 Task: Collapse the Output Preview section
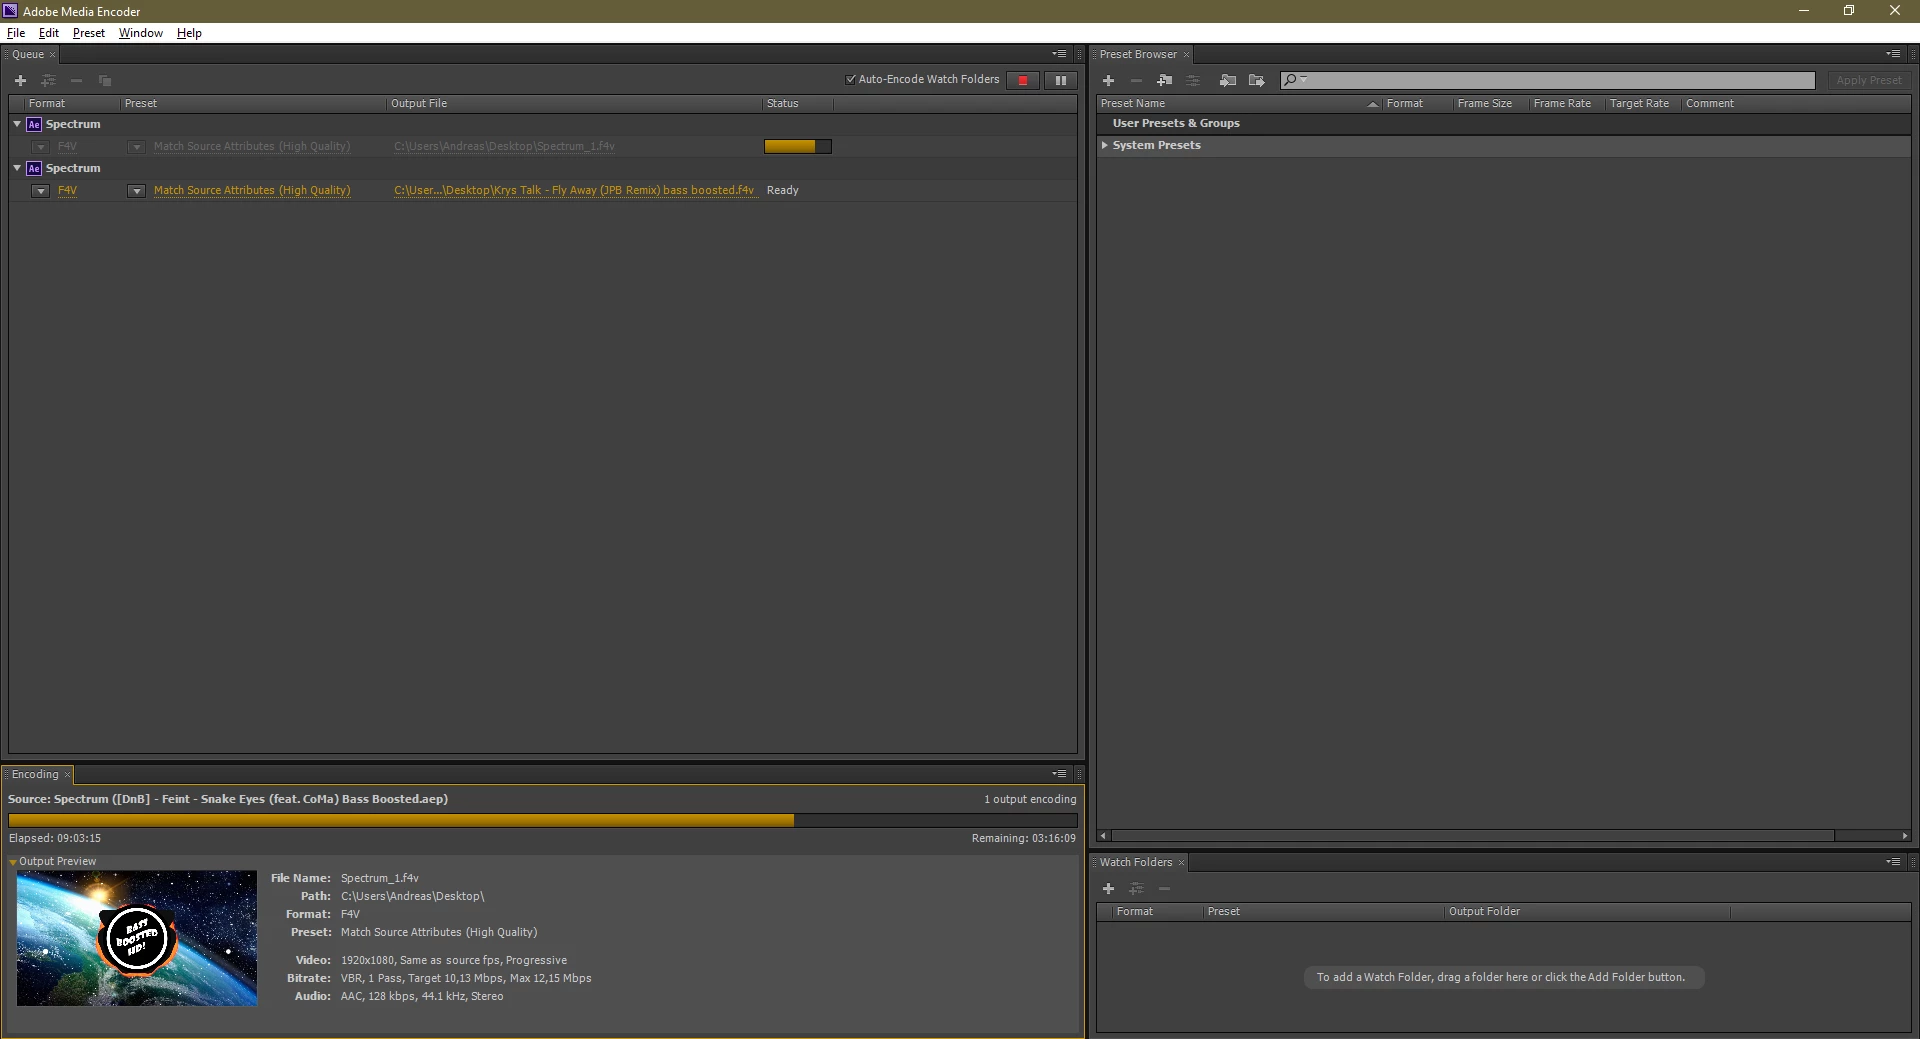(x=13, y=862)
